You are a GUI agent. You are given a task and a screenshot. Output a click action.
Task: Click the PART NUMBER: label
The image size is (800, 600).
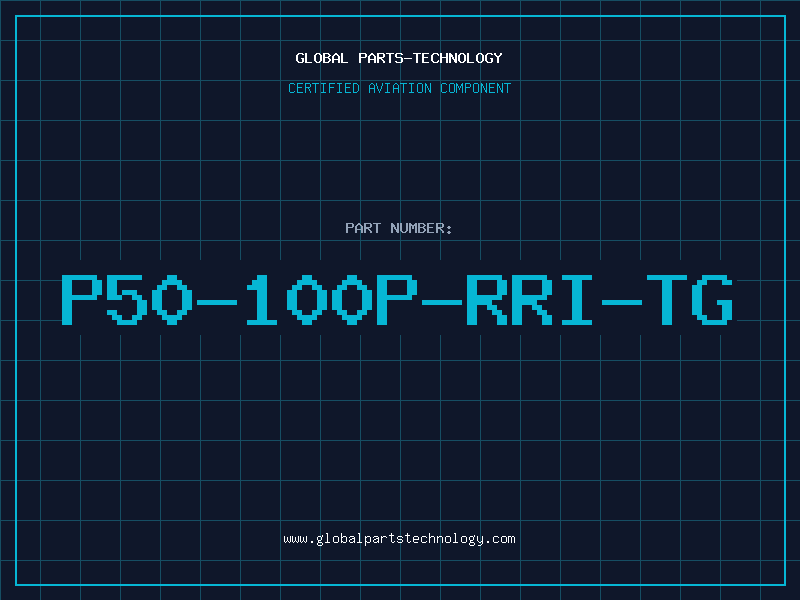pos(399,228)
